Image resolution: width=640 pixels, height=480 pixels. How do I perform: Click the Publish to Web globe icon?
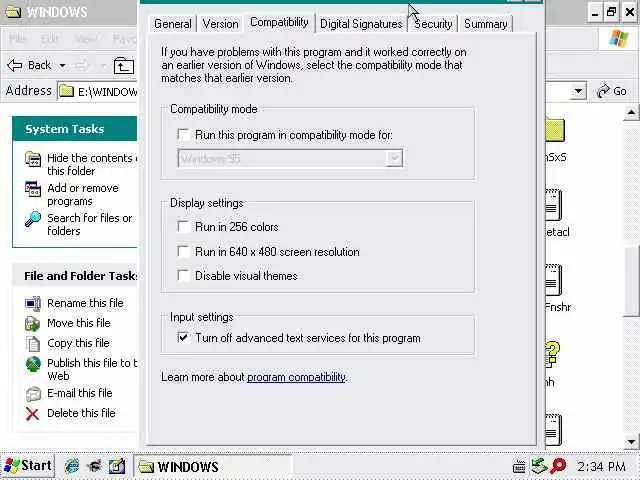(x=33, y=364)
